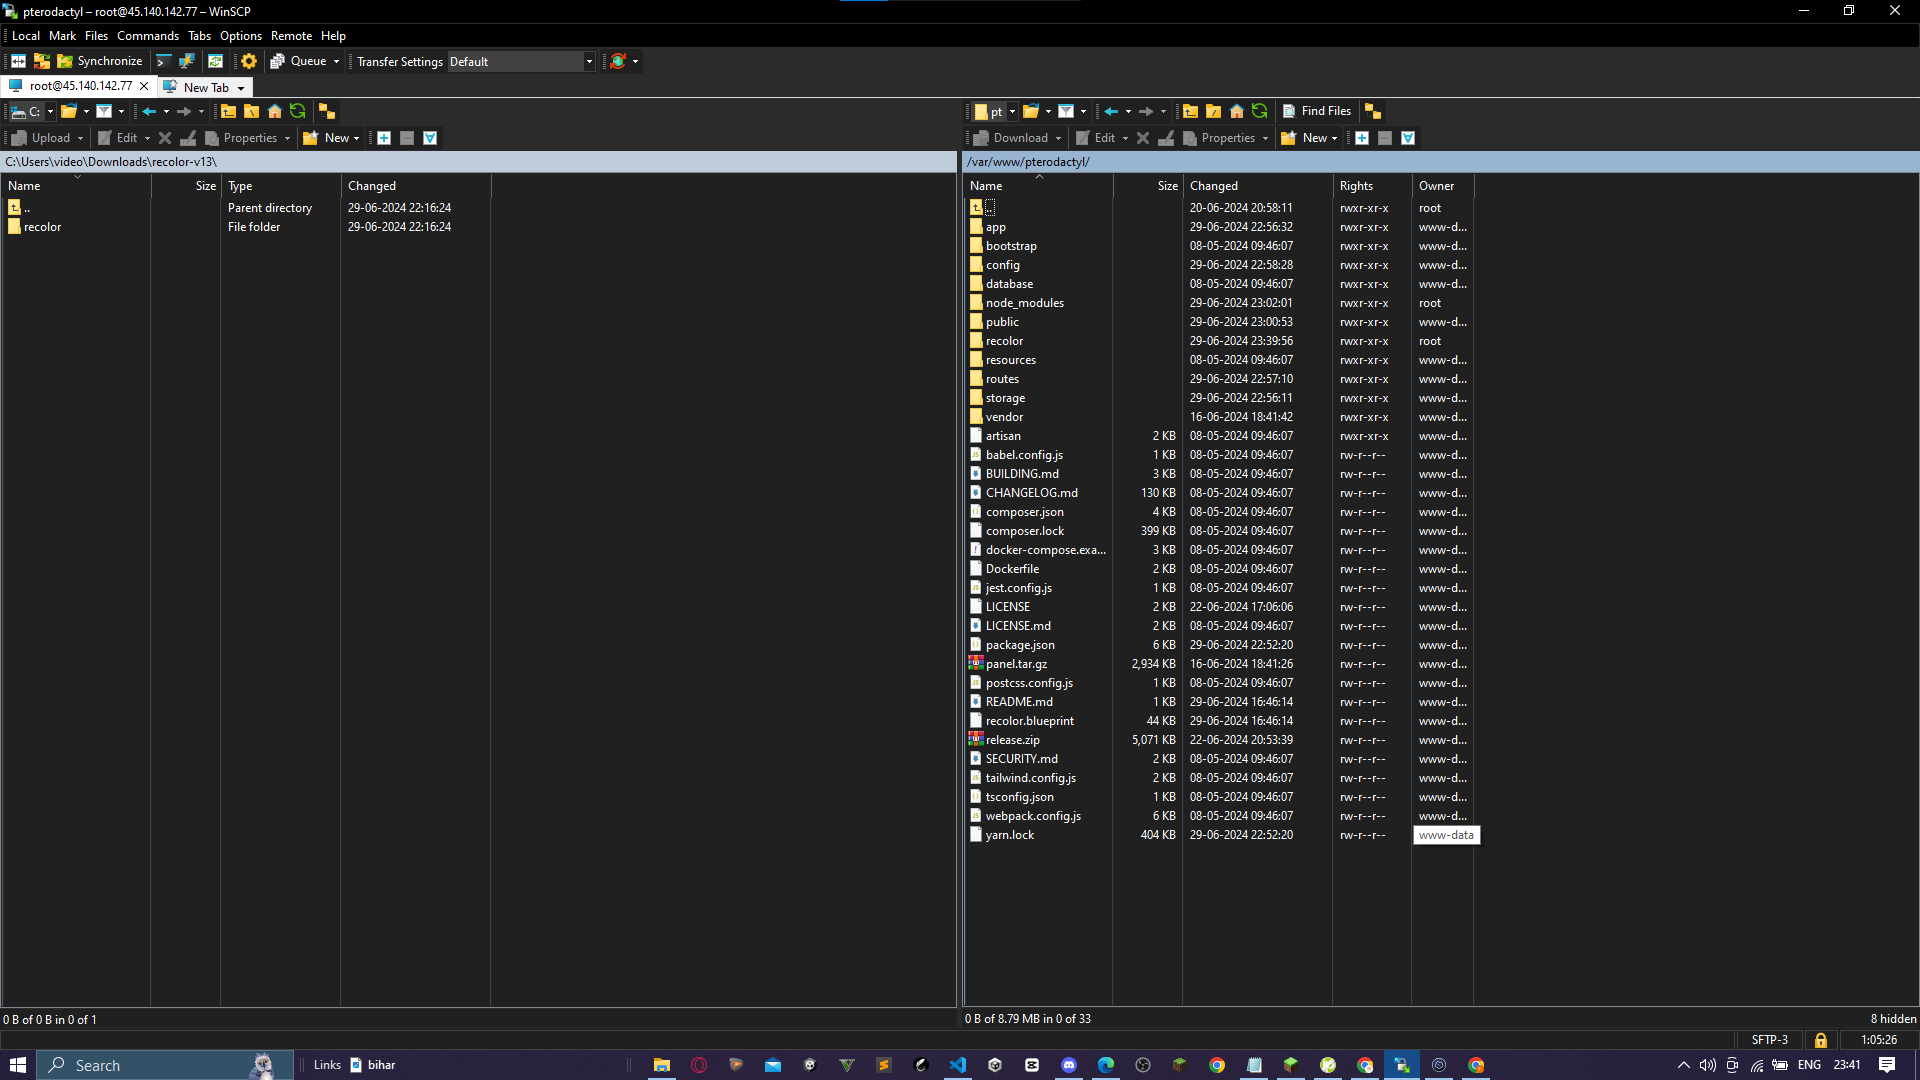Expand the Upload dropdown arrow
The width and height of the screenshot is (1920, 1080).
(x=80, y=138)
